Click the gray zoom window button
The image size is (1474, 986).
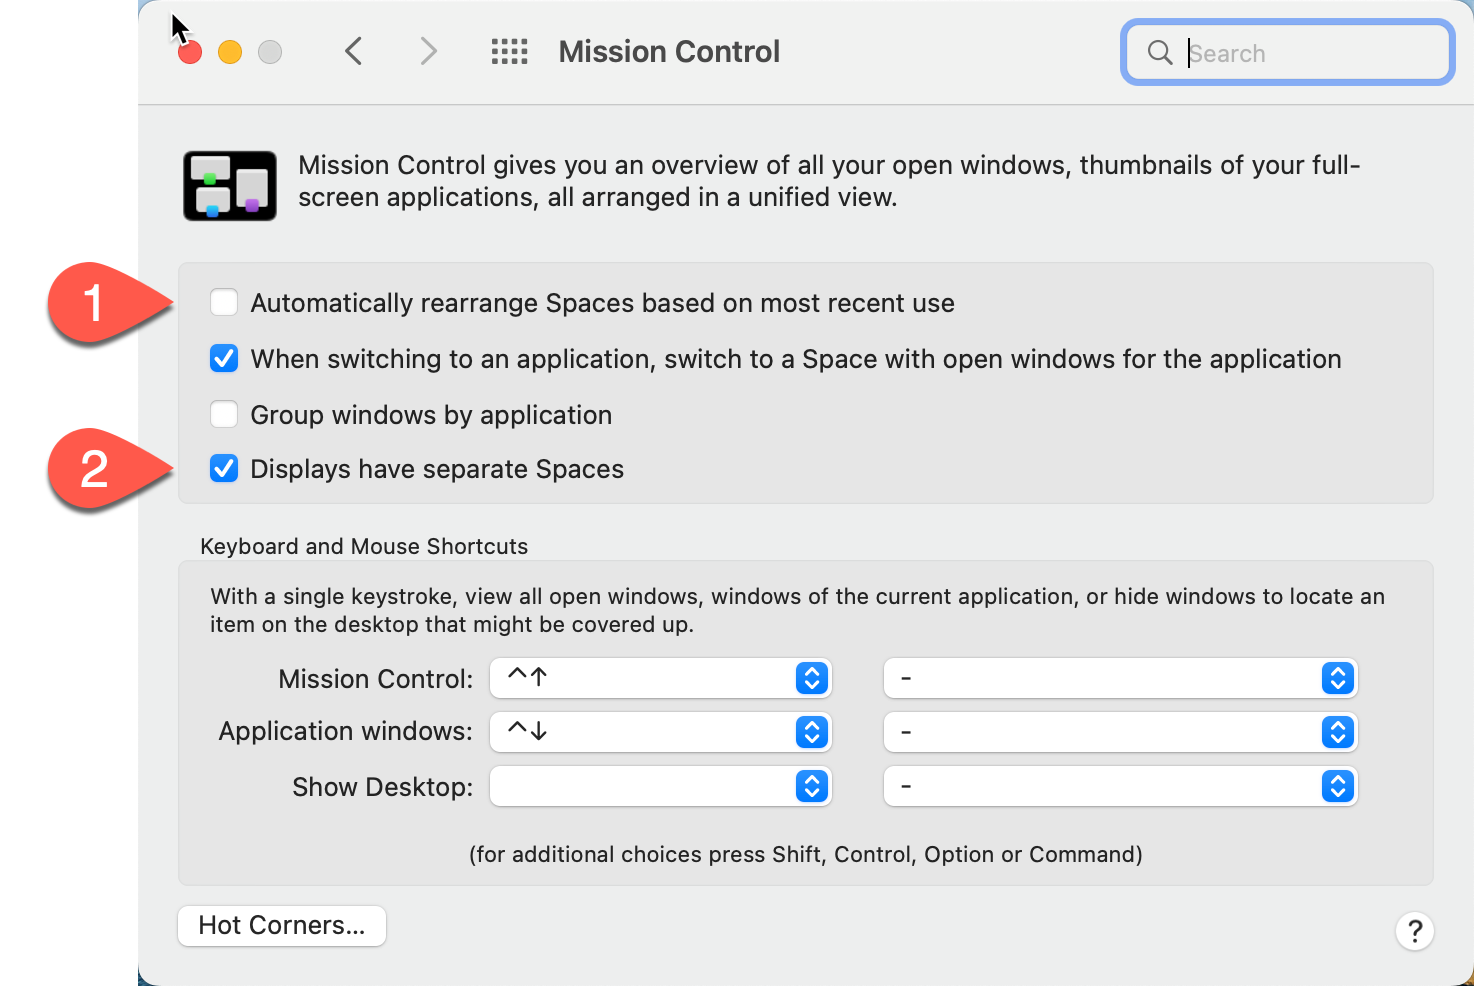[270, 52]
